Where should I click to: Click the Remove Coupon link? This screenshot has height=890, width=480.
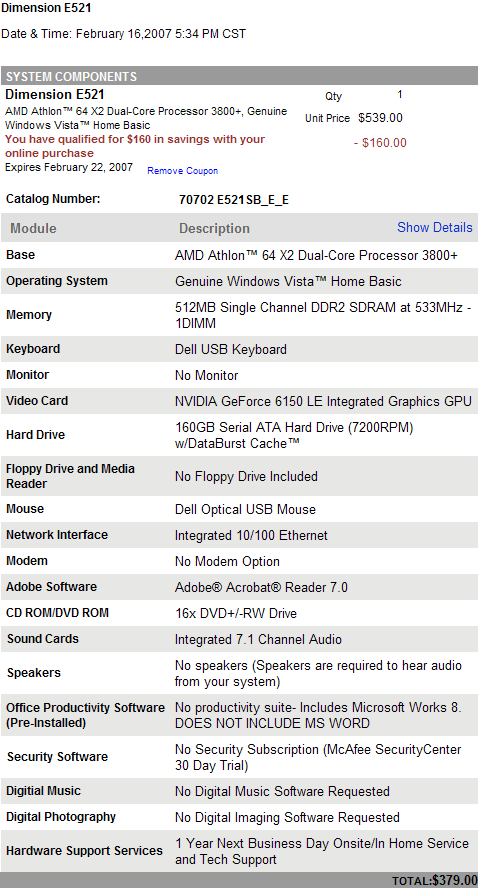182,170
